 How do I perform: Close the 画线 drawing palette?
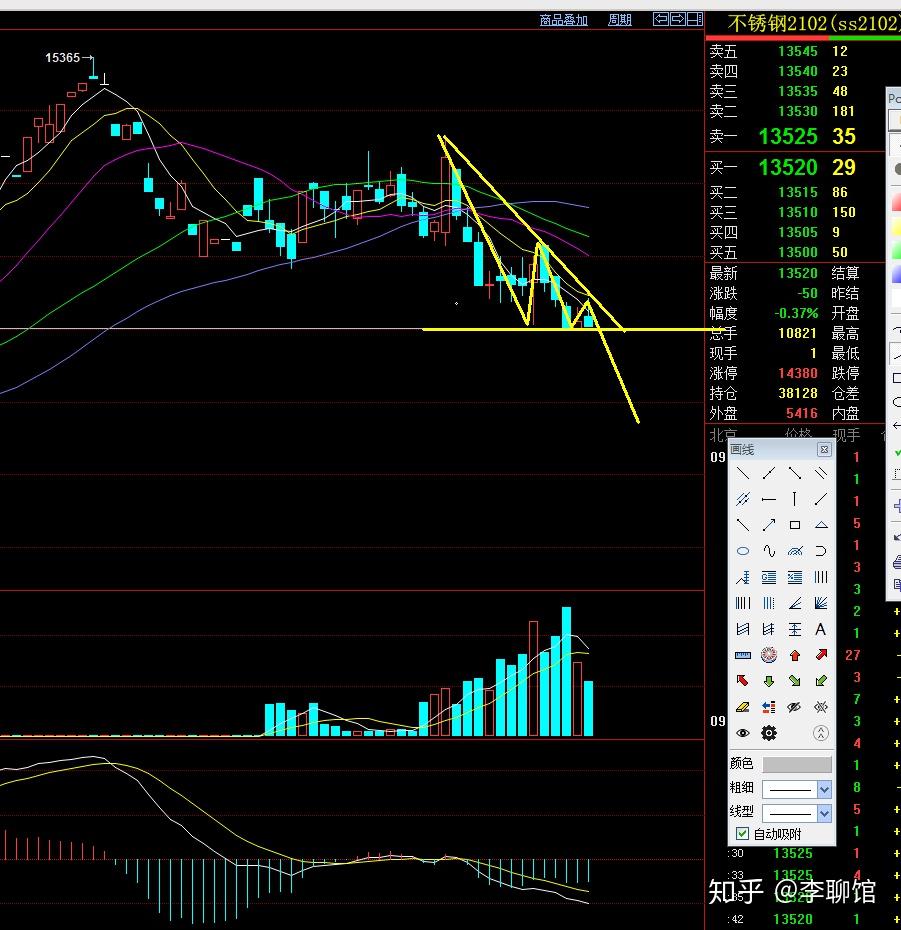coord(824,450)
